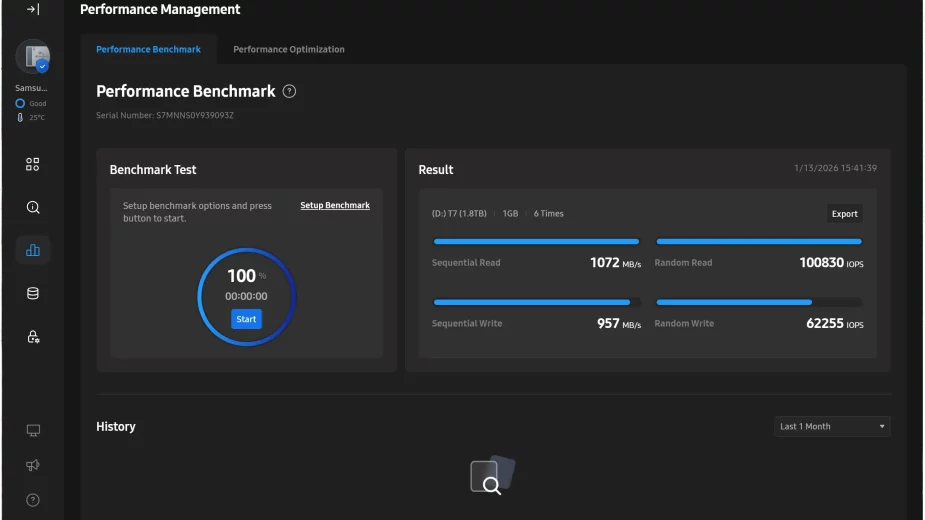Click the Sequential Read result bar
925x520 pixels.
536,241
